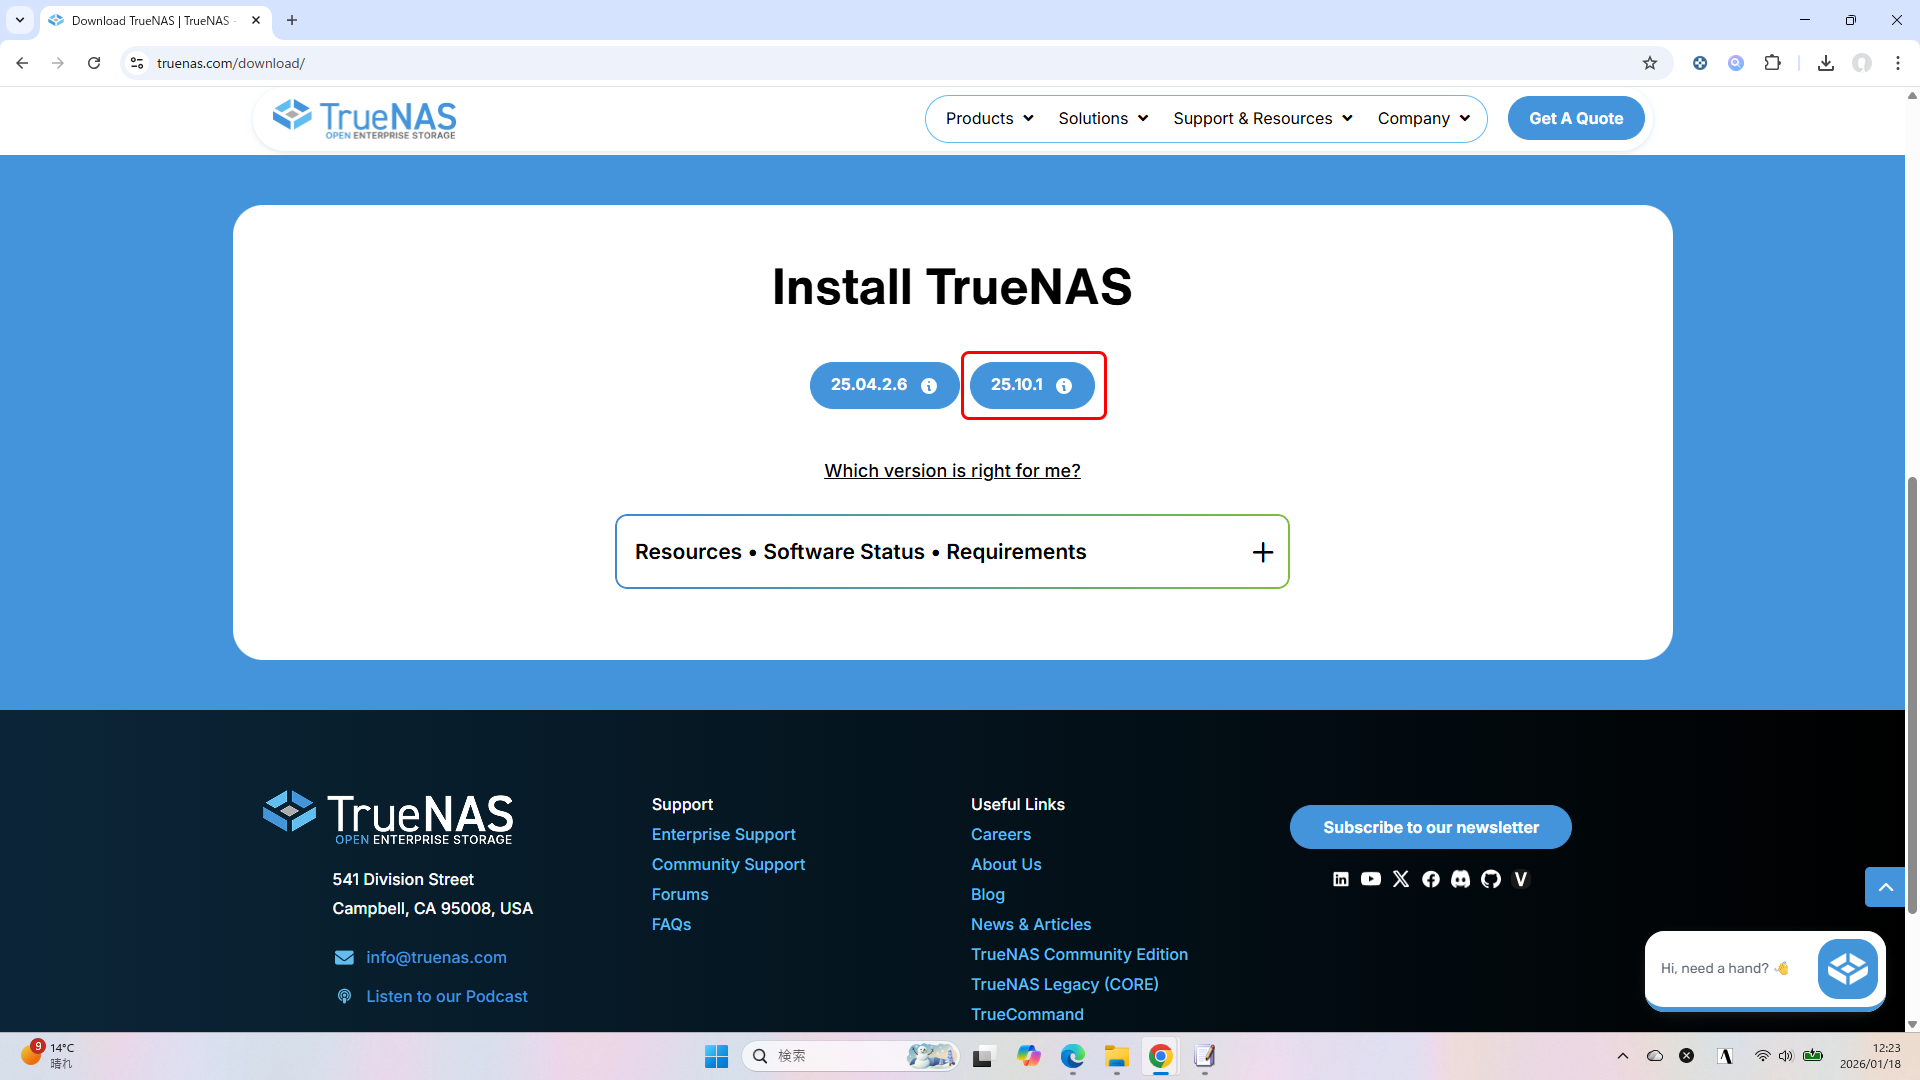Expand Resources Software Status Requirements section

pyautogui.click(x=1263, y=552)
